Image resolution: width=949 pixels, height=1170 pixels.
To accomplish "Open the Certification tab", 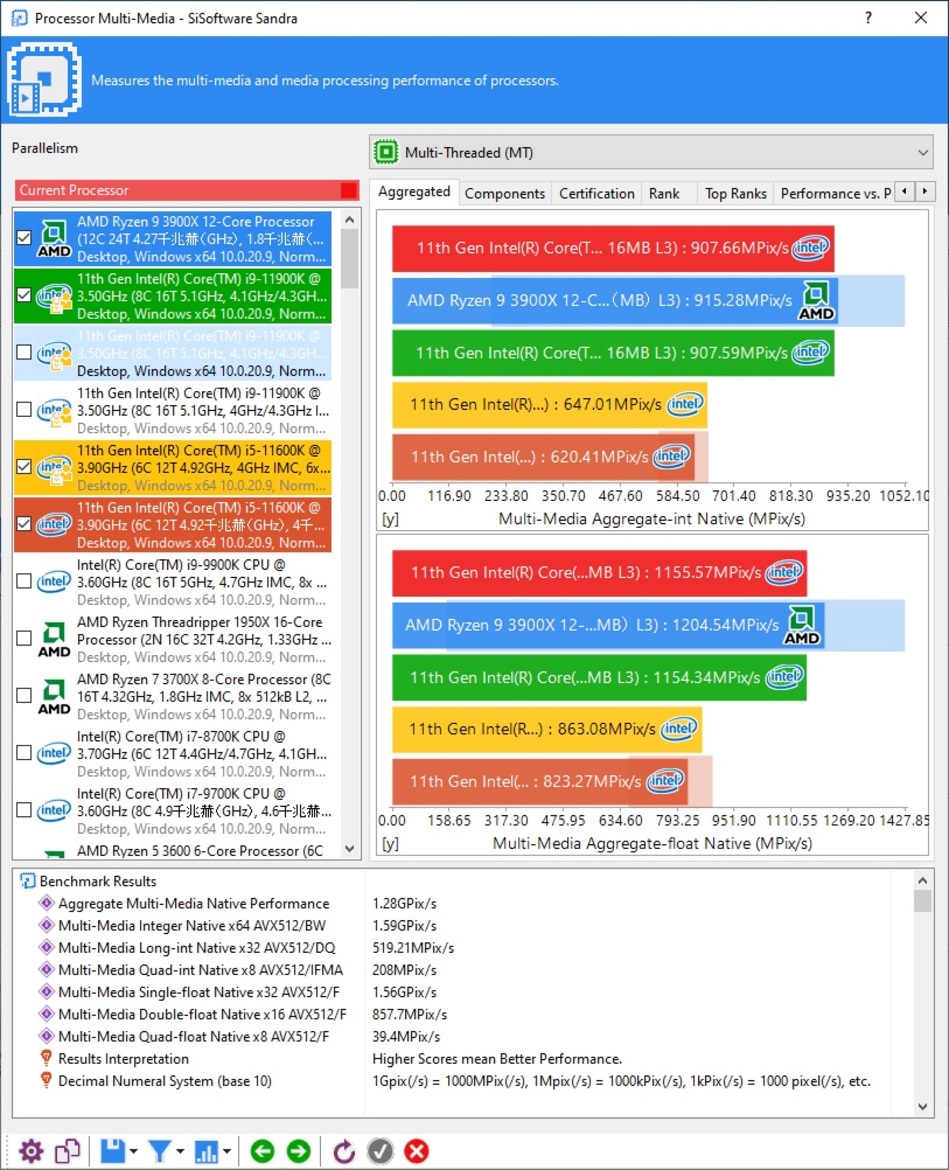I will [597, 193].
